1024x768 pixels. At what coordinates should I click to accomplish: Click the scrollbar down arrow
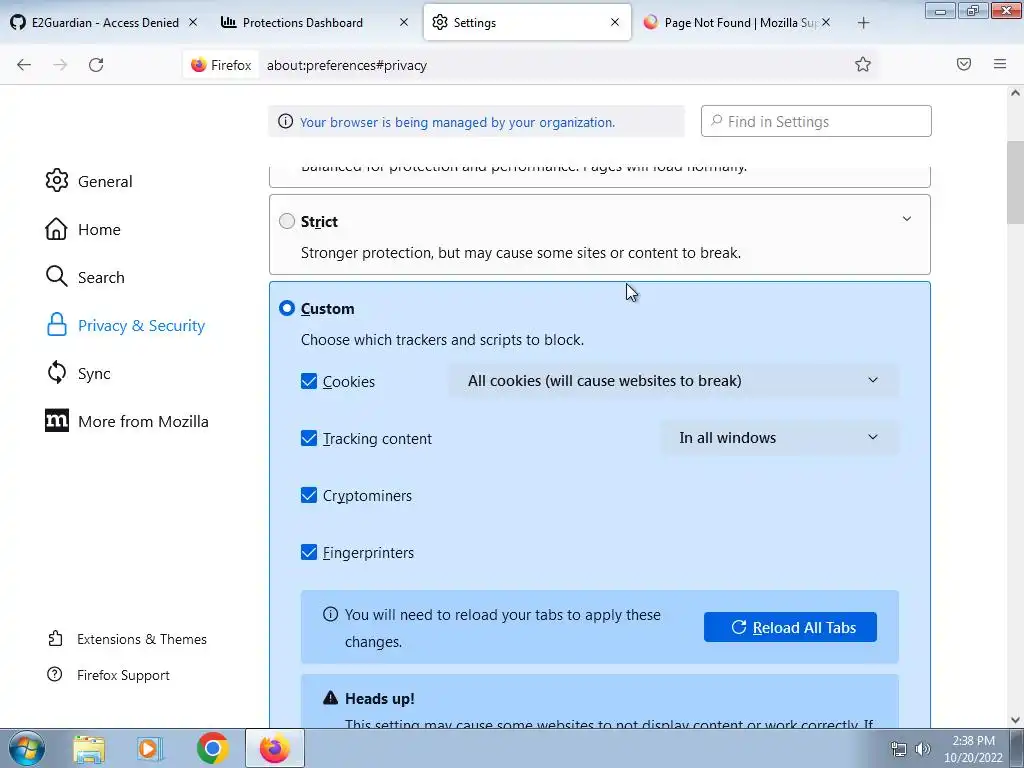point(1015,720)
